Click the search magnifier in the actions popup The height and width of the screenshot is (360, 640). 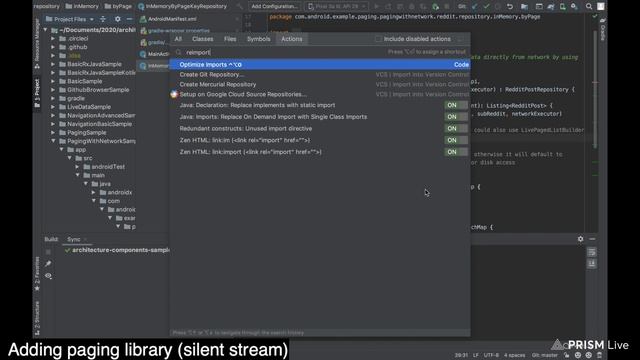click(178, 52)
